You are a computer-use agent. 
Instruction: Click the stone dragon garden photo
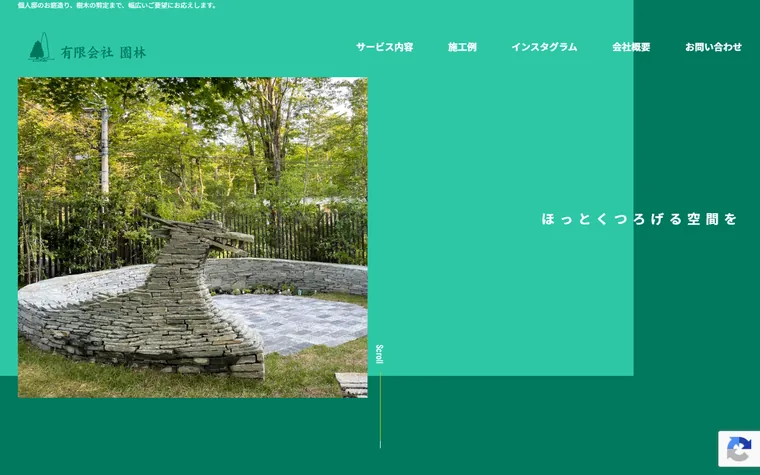(x=192, y=238)
